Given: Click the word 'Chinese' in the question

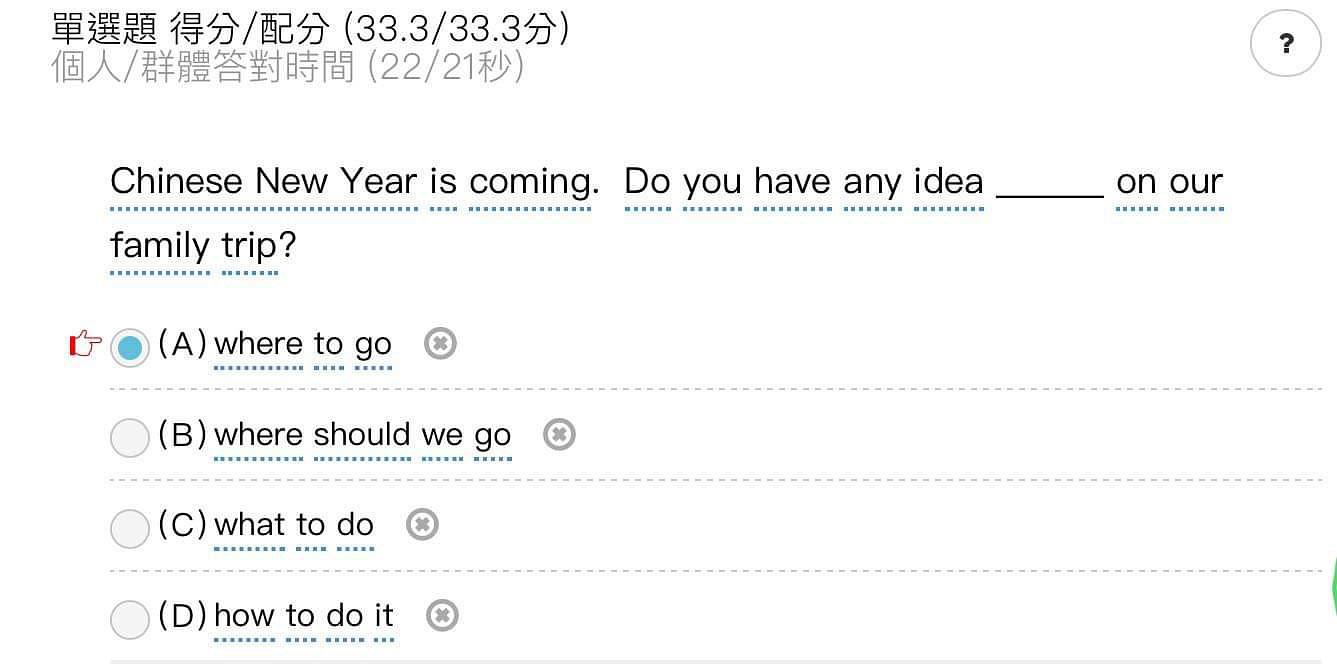Looking at the screenshot, I should [x=177, y=182].
